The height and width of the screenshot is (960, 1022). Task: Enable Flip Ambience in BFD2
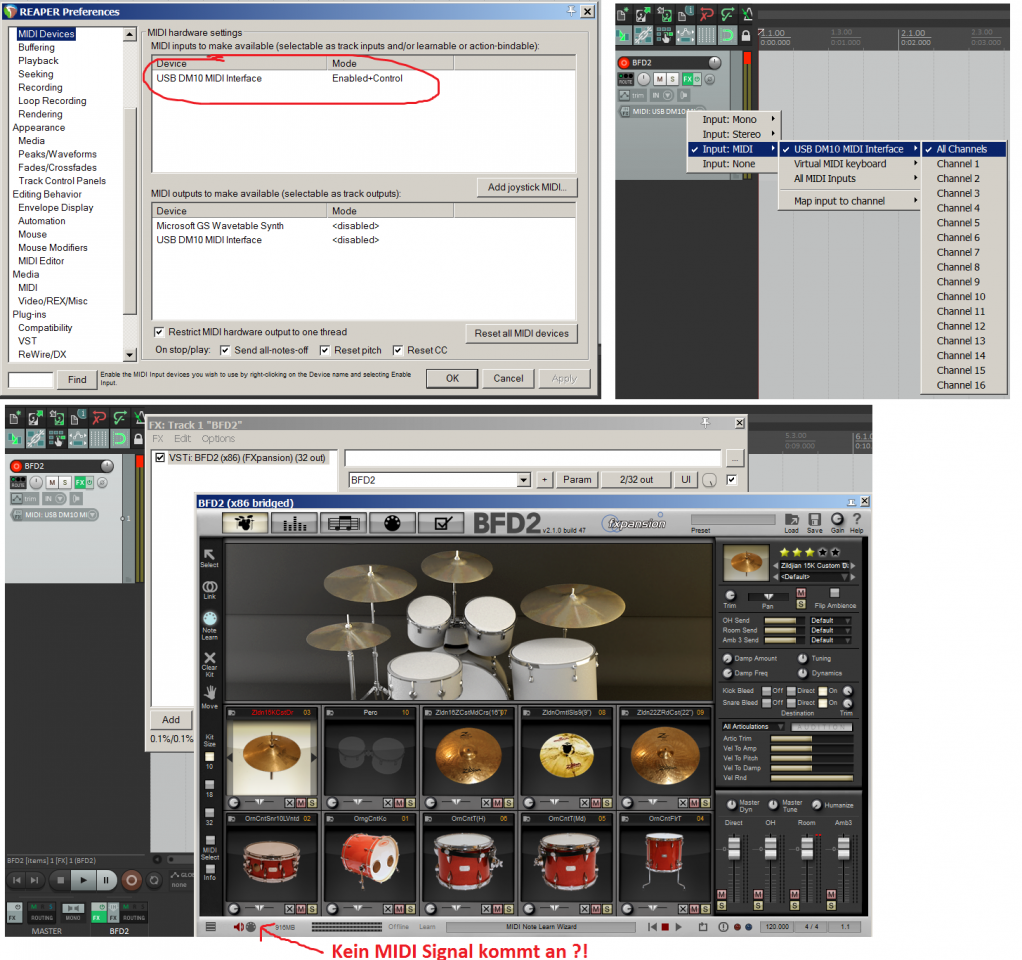click(x=834, y=593)
